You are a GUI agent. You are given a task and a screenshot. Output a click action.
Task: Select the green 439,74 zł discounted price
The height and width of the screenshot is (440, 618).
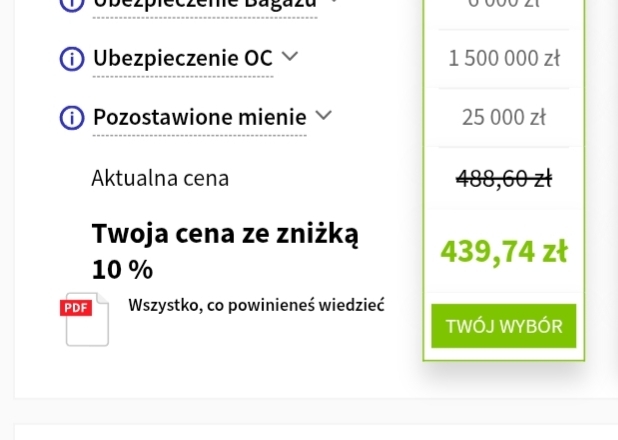(x=504, y=251)
